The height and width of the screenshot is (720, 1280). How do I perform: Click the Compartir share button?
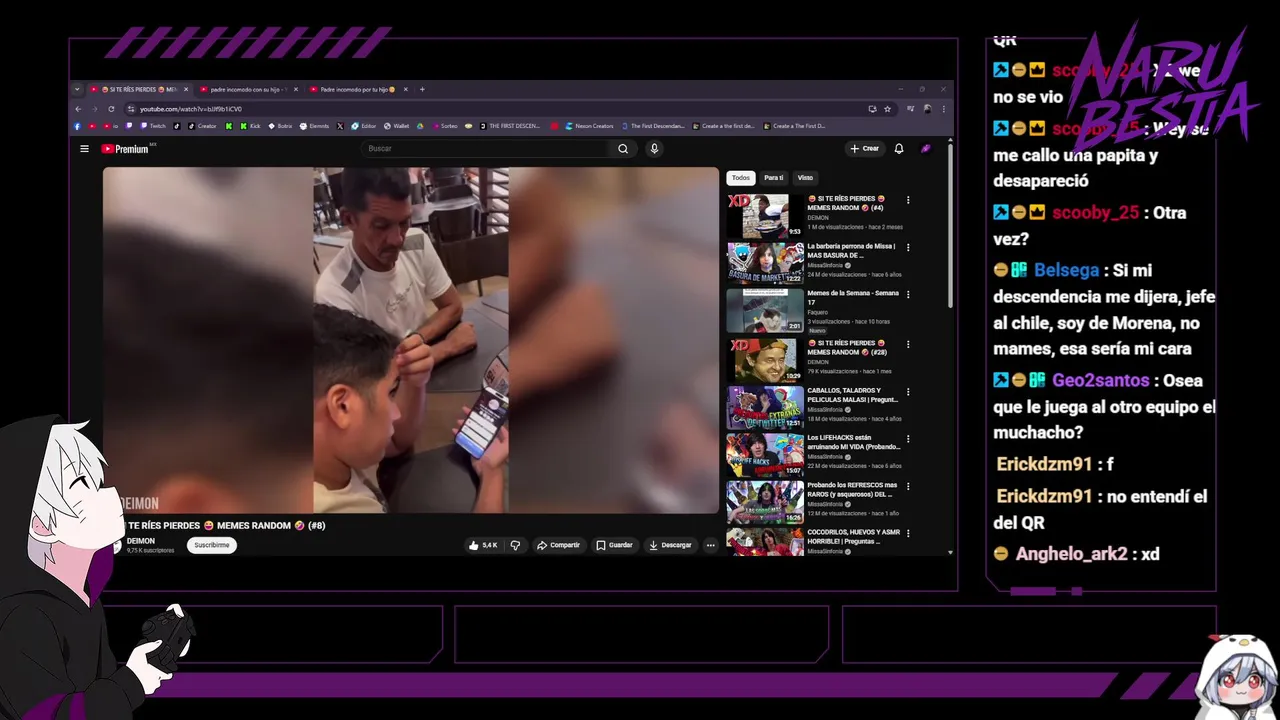click(558, 545)
